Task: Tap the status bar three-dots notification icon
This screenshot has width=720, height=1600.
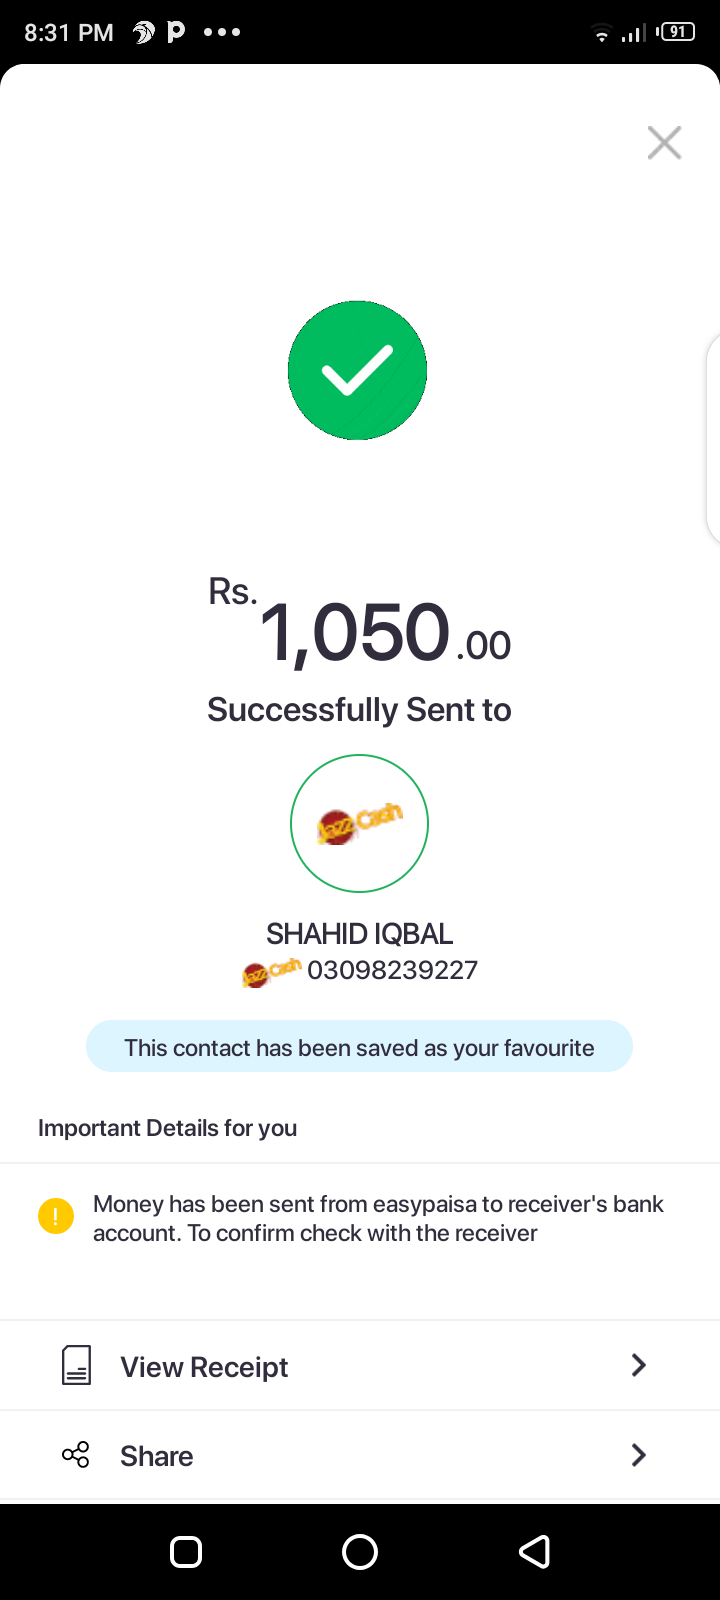Action: [x=222, y=32]
